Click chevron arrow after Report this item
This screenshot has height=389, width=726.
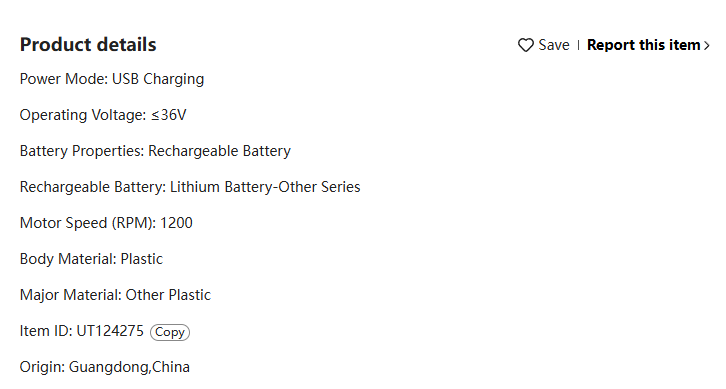pos(707,45)
